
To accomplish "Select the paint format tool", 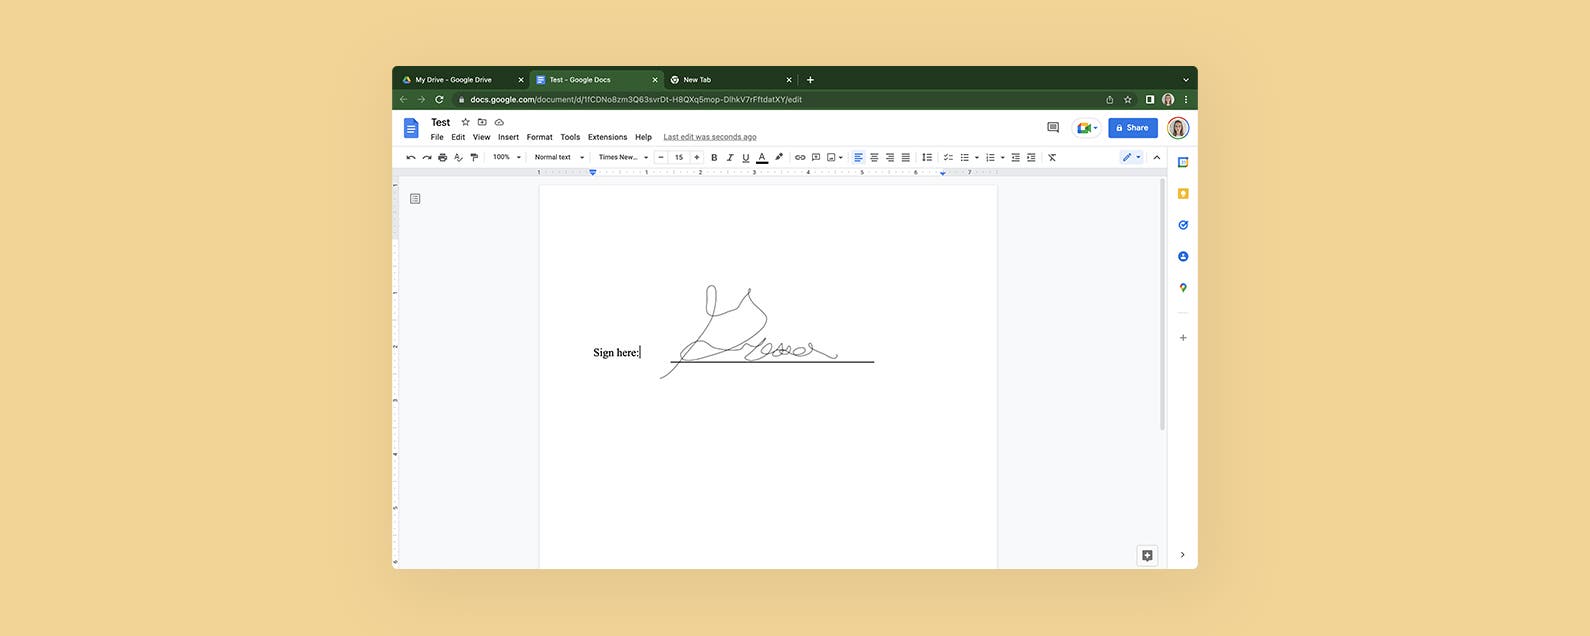I will pos(474,157).
